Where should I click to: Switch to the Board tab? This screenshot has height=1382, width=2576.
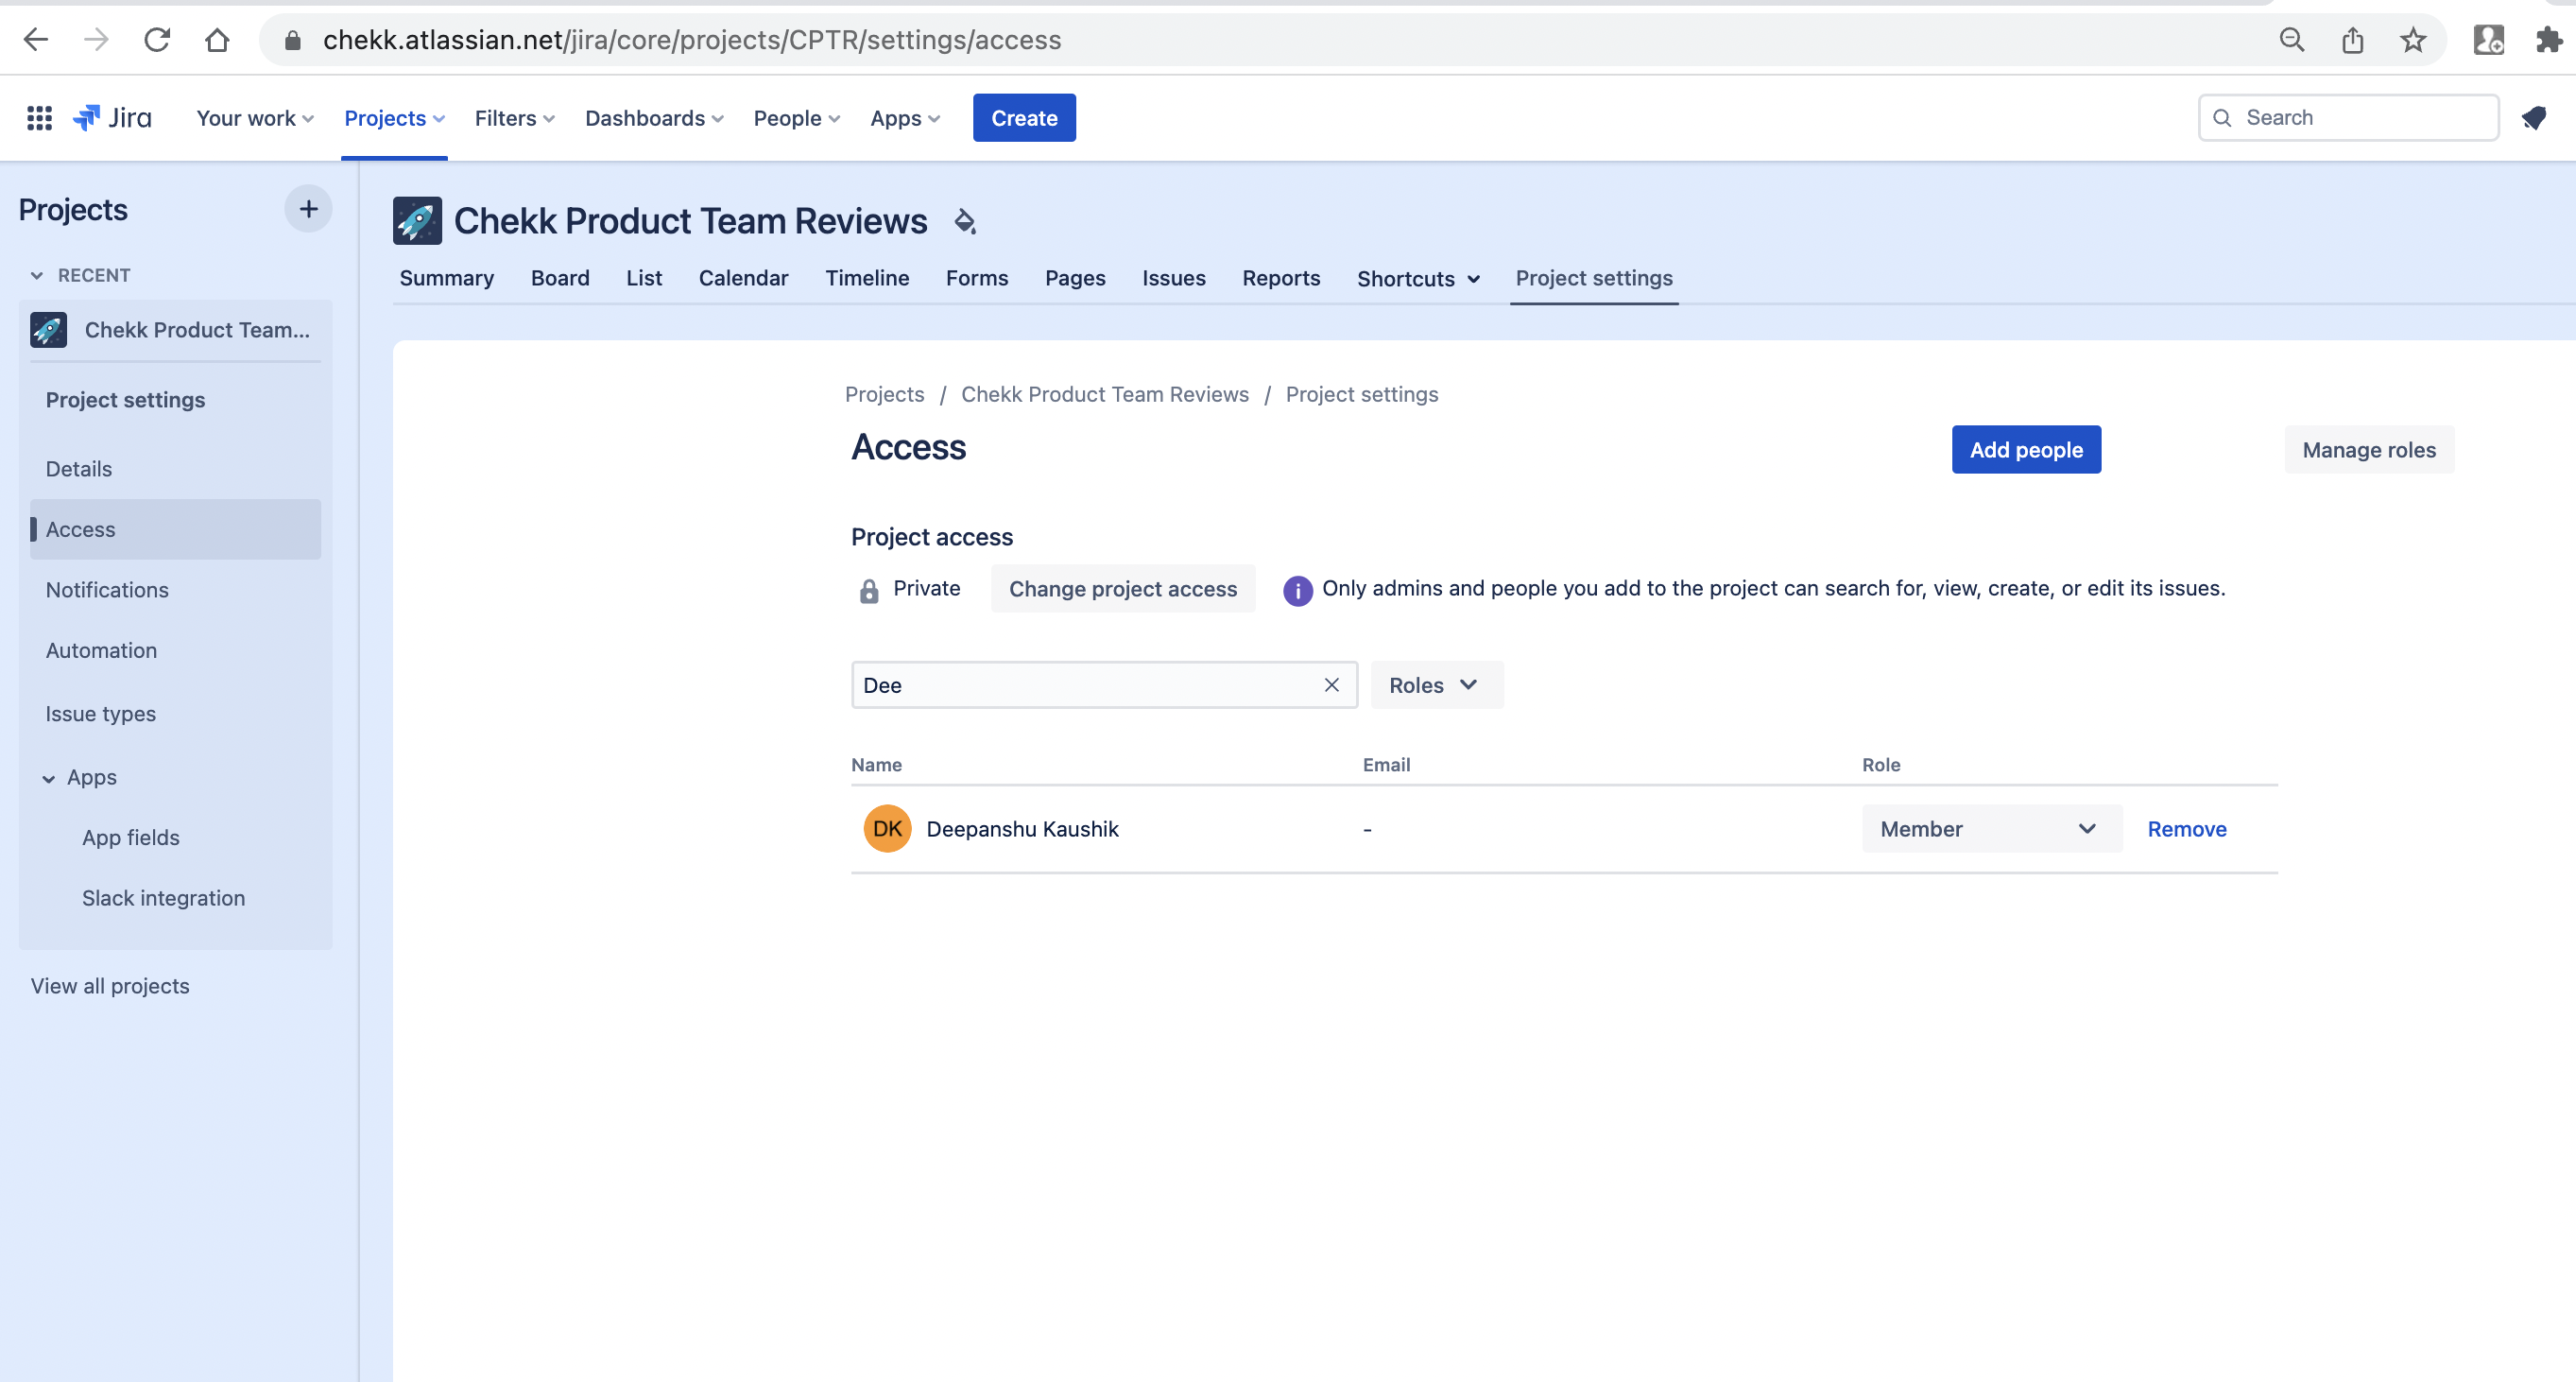[560, 278]
